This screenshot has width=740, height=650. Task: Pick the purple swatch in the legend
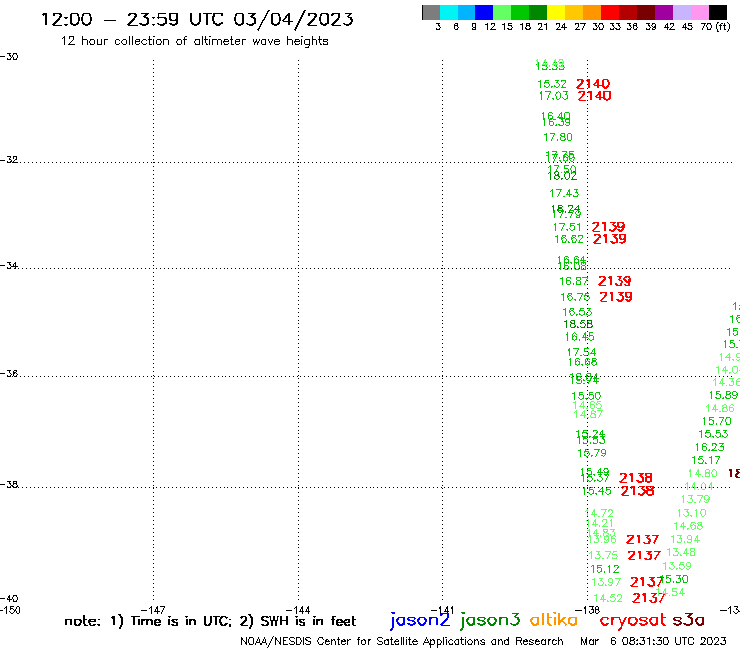664,12
